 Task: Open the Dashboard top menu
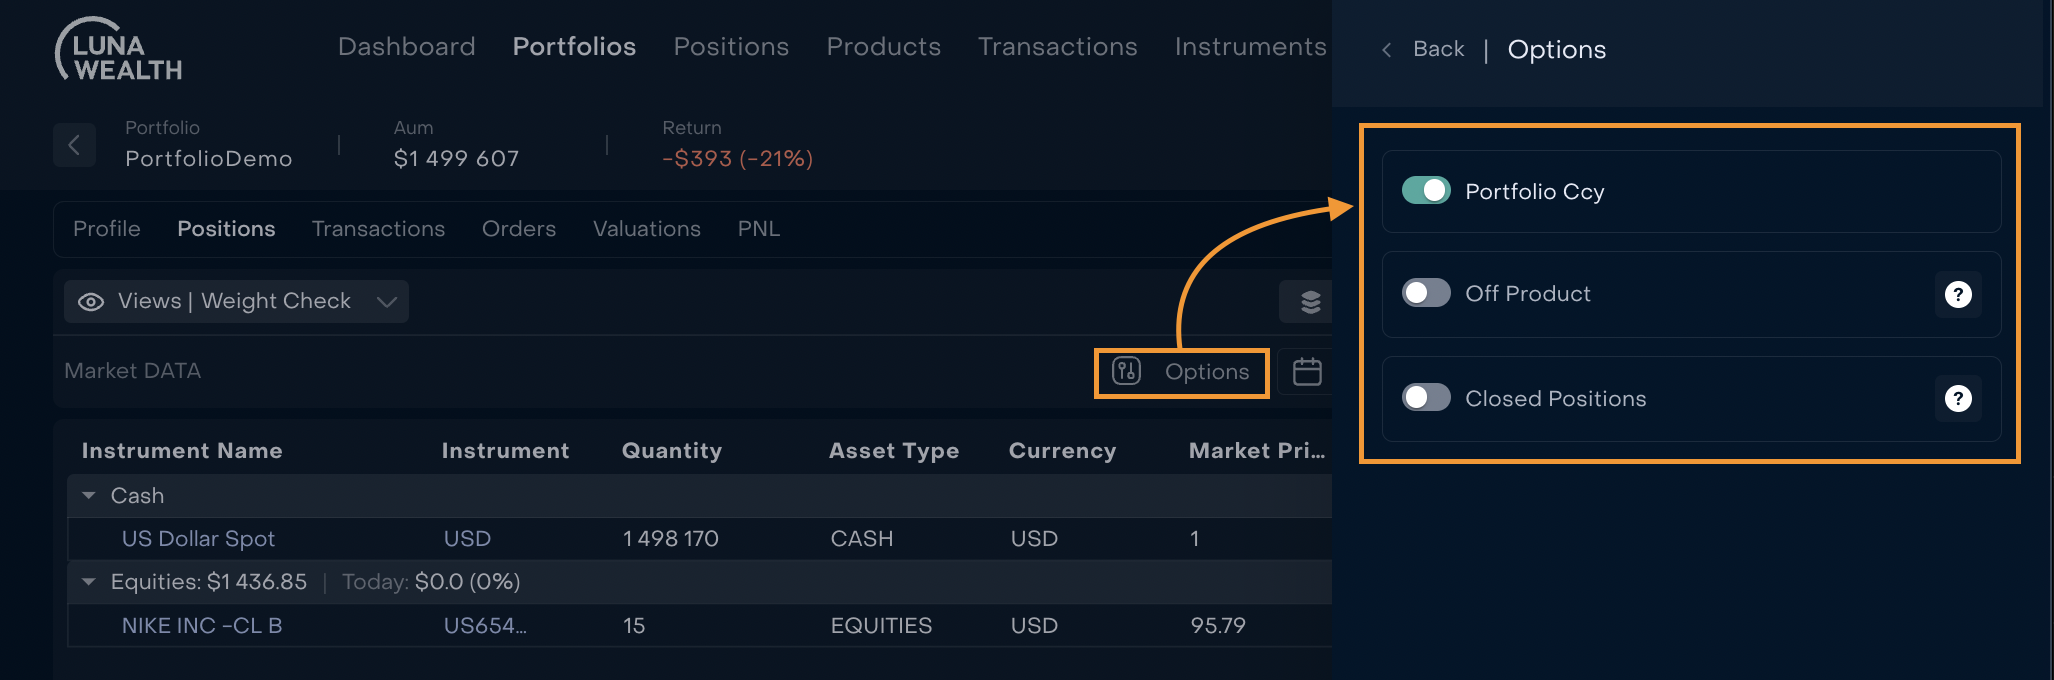[x=406, y=47]
